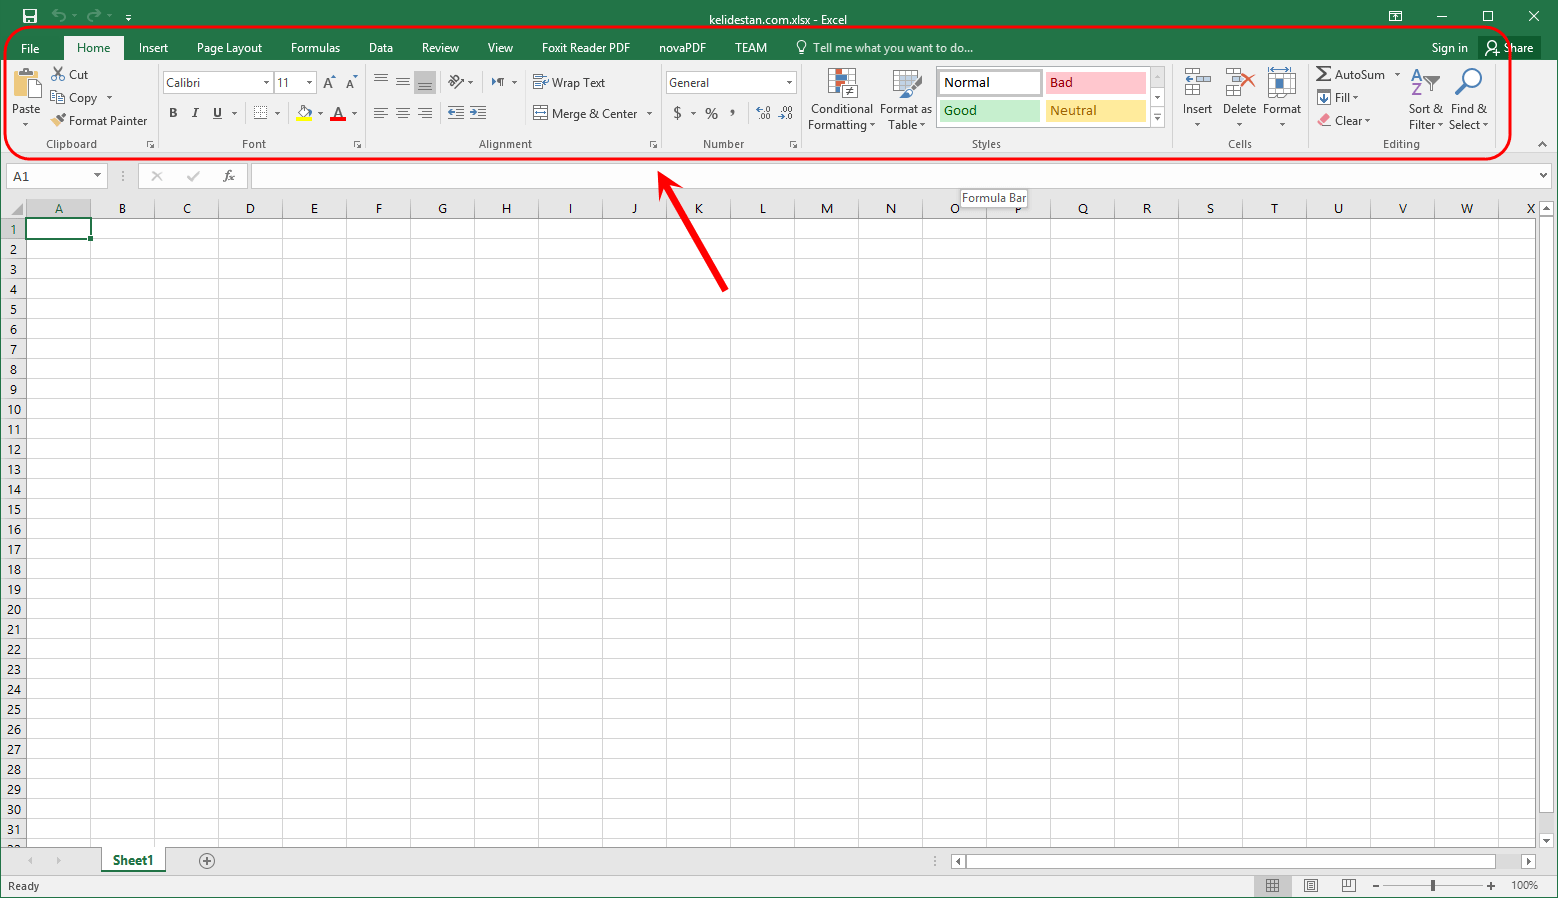Viewport: 1558px width, 898px height.
Task: Apply the Good cell style
Action: pos(990,111)
